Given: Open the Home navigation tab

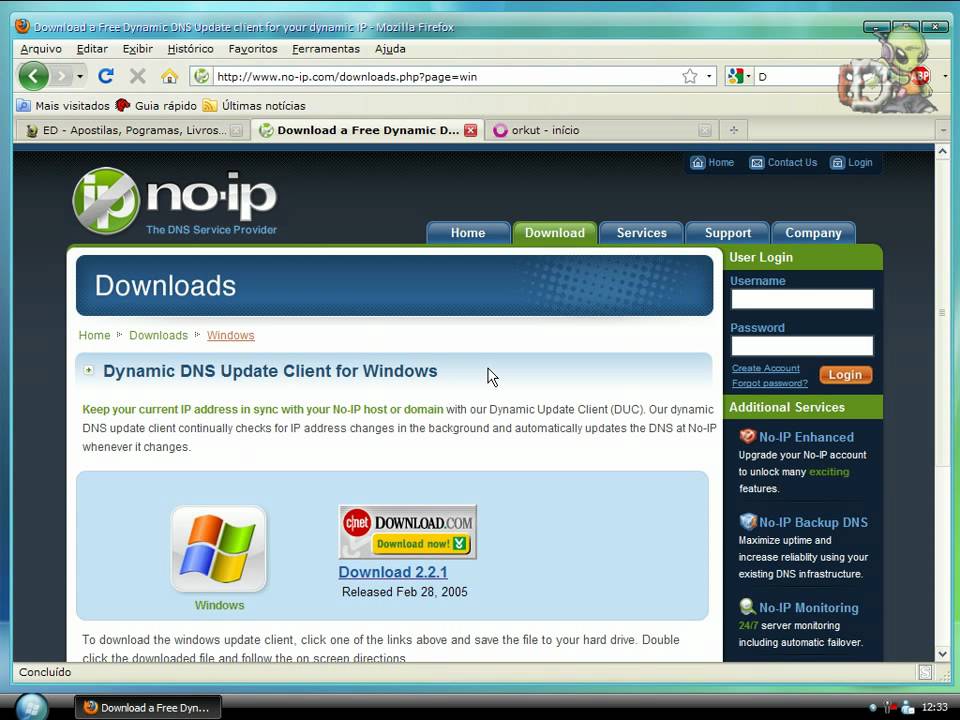Looking at the screenshot, I should (468, 233).
